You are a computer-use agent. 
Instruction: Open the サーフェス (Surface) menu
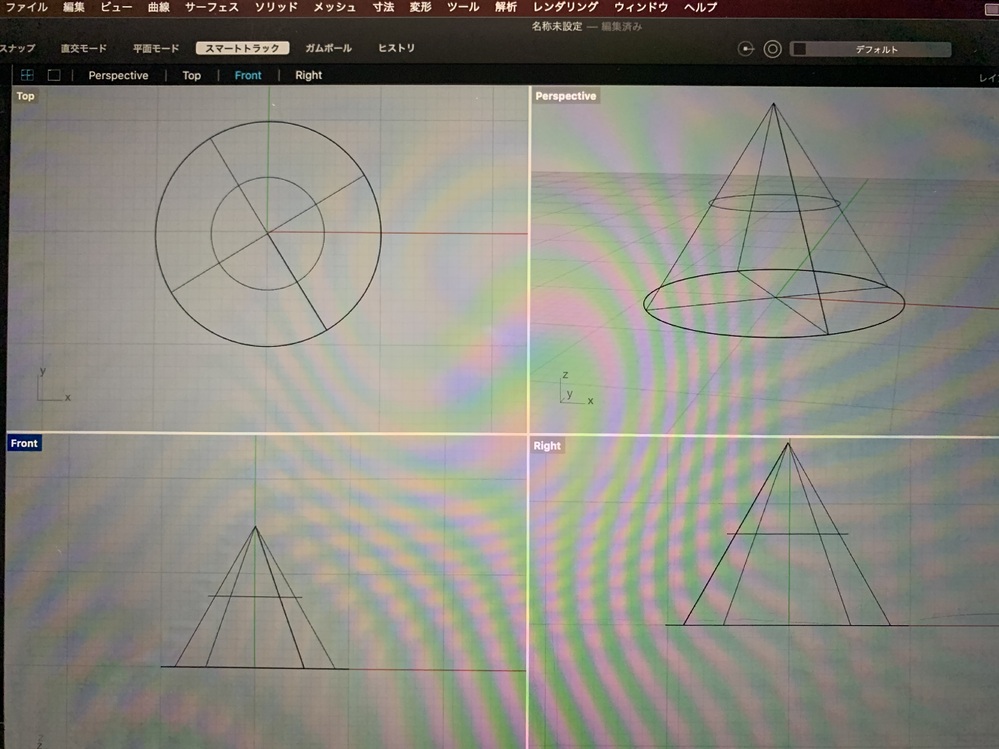(211, 7)
